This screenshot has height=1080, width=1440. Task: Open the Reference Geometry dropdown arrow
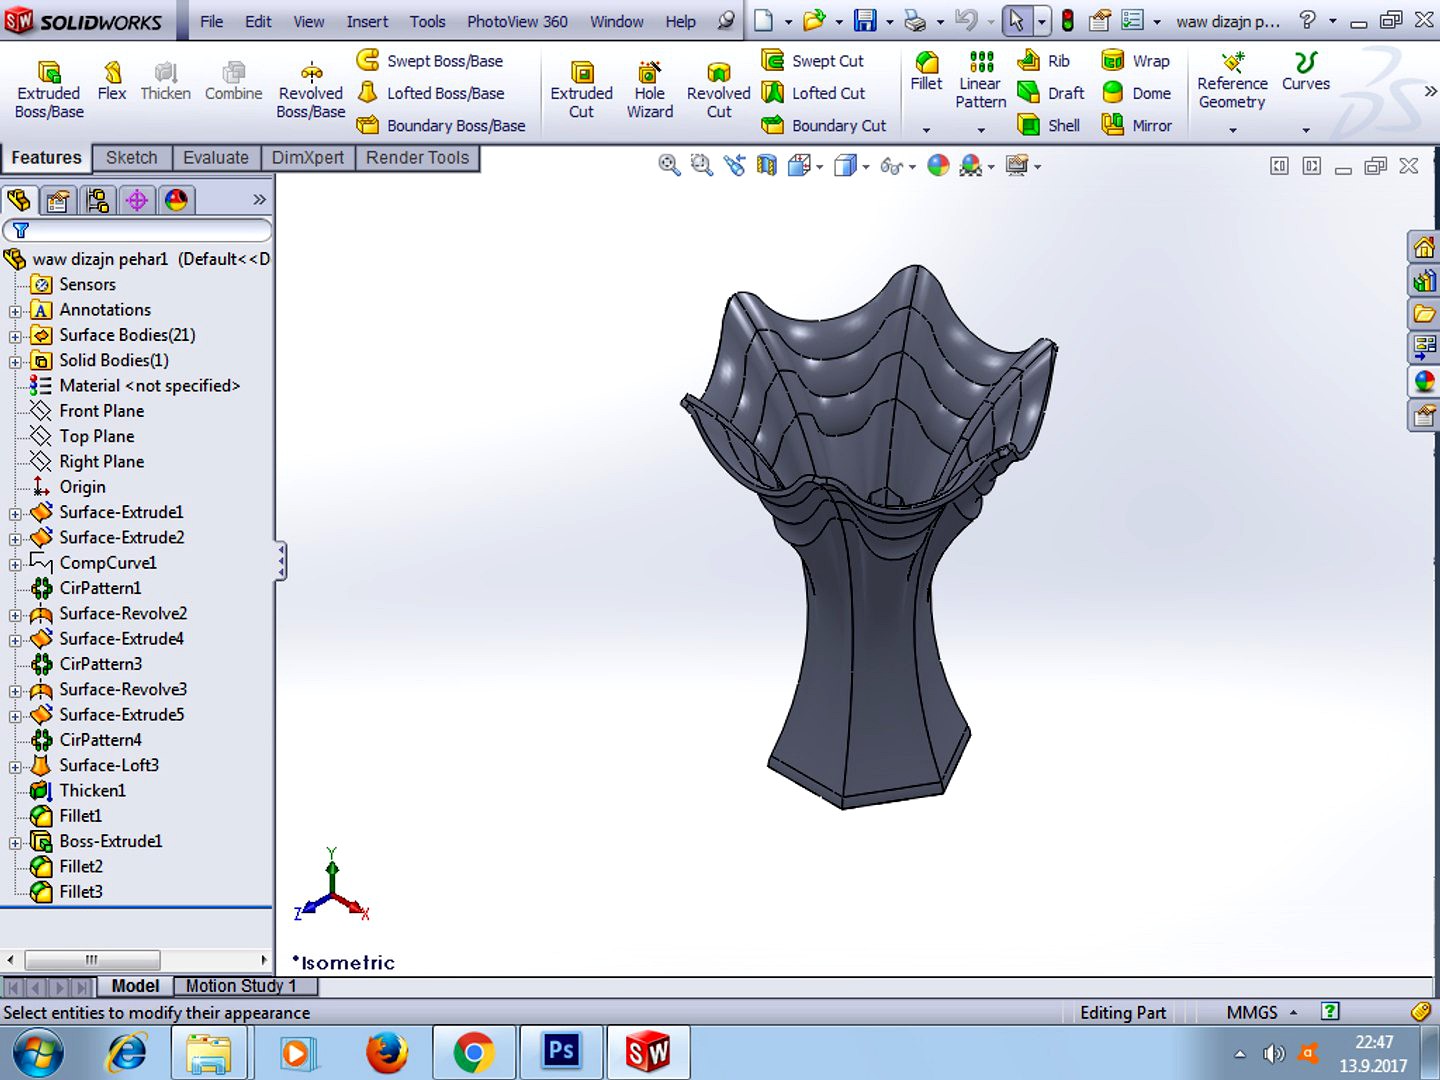[x=1233, y=130]
